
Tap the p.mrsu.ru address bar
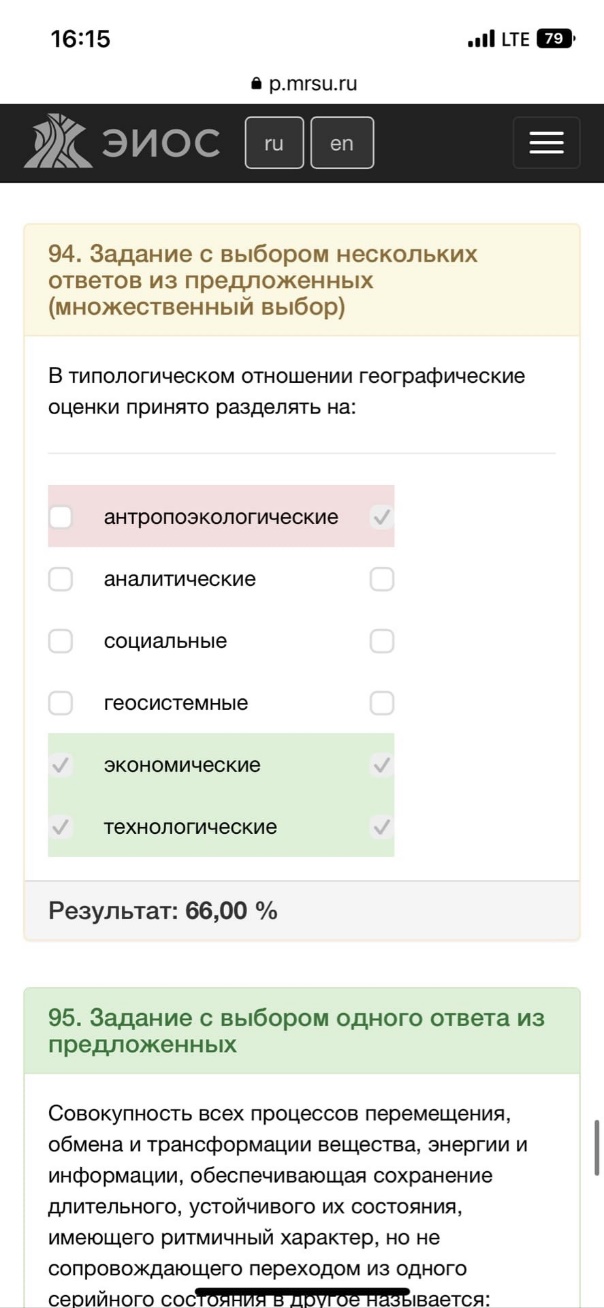(304, 84)
